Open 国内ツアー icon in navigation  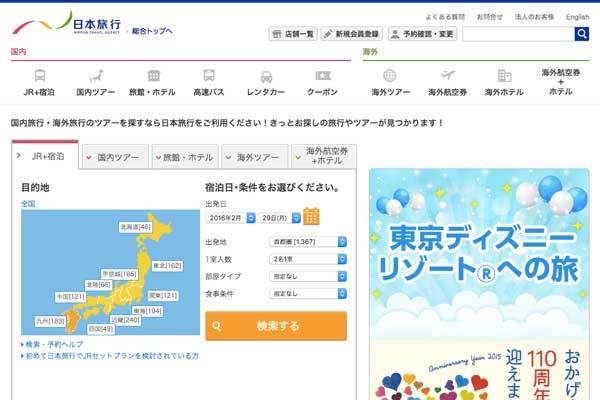pos(97,76)
